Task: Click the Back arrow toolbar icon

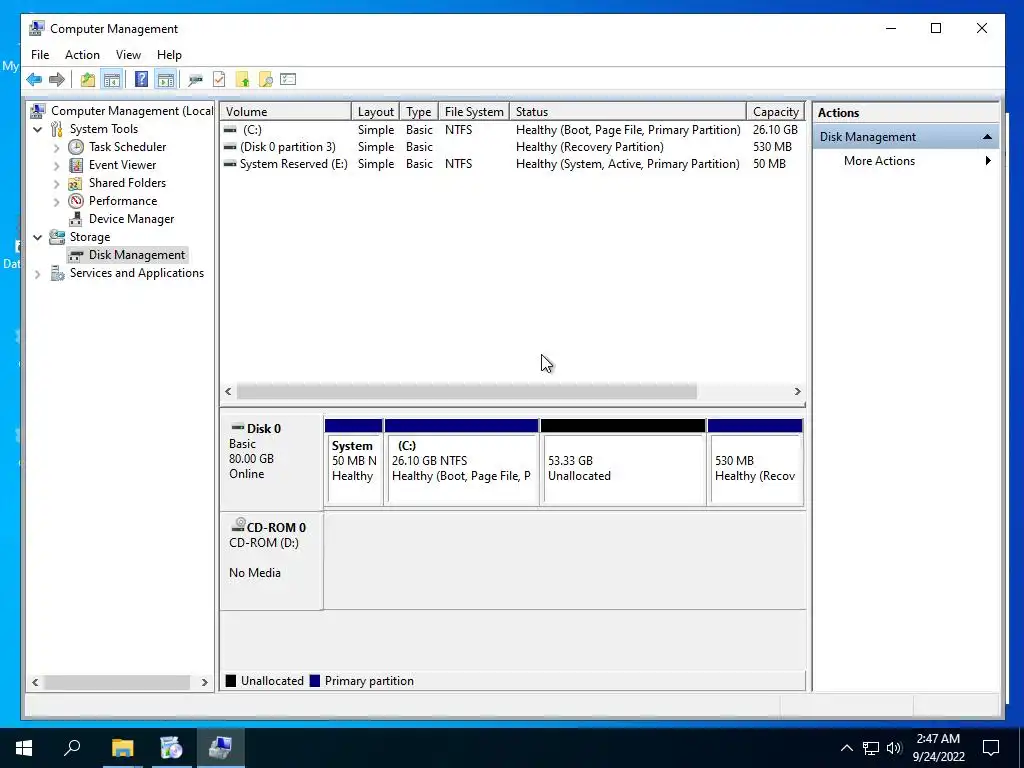Action: [34, 80]
